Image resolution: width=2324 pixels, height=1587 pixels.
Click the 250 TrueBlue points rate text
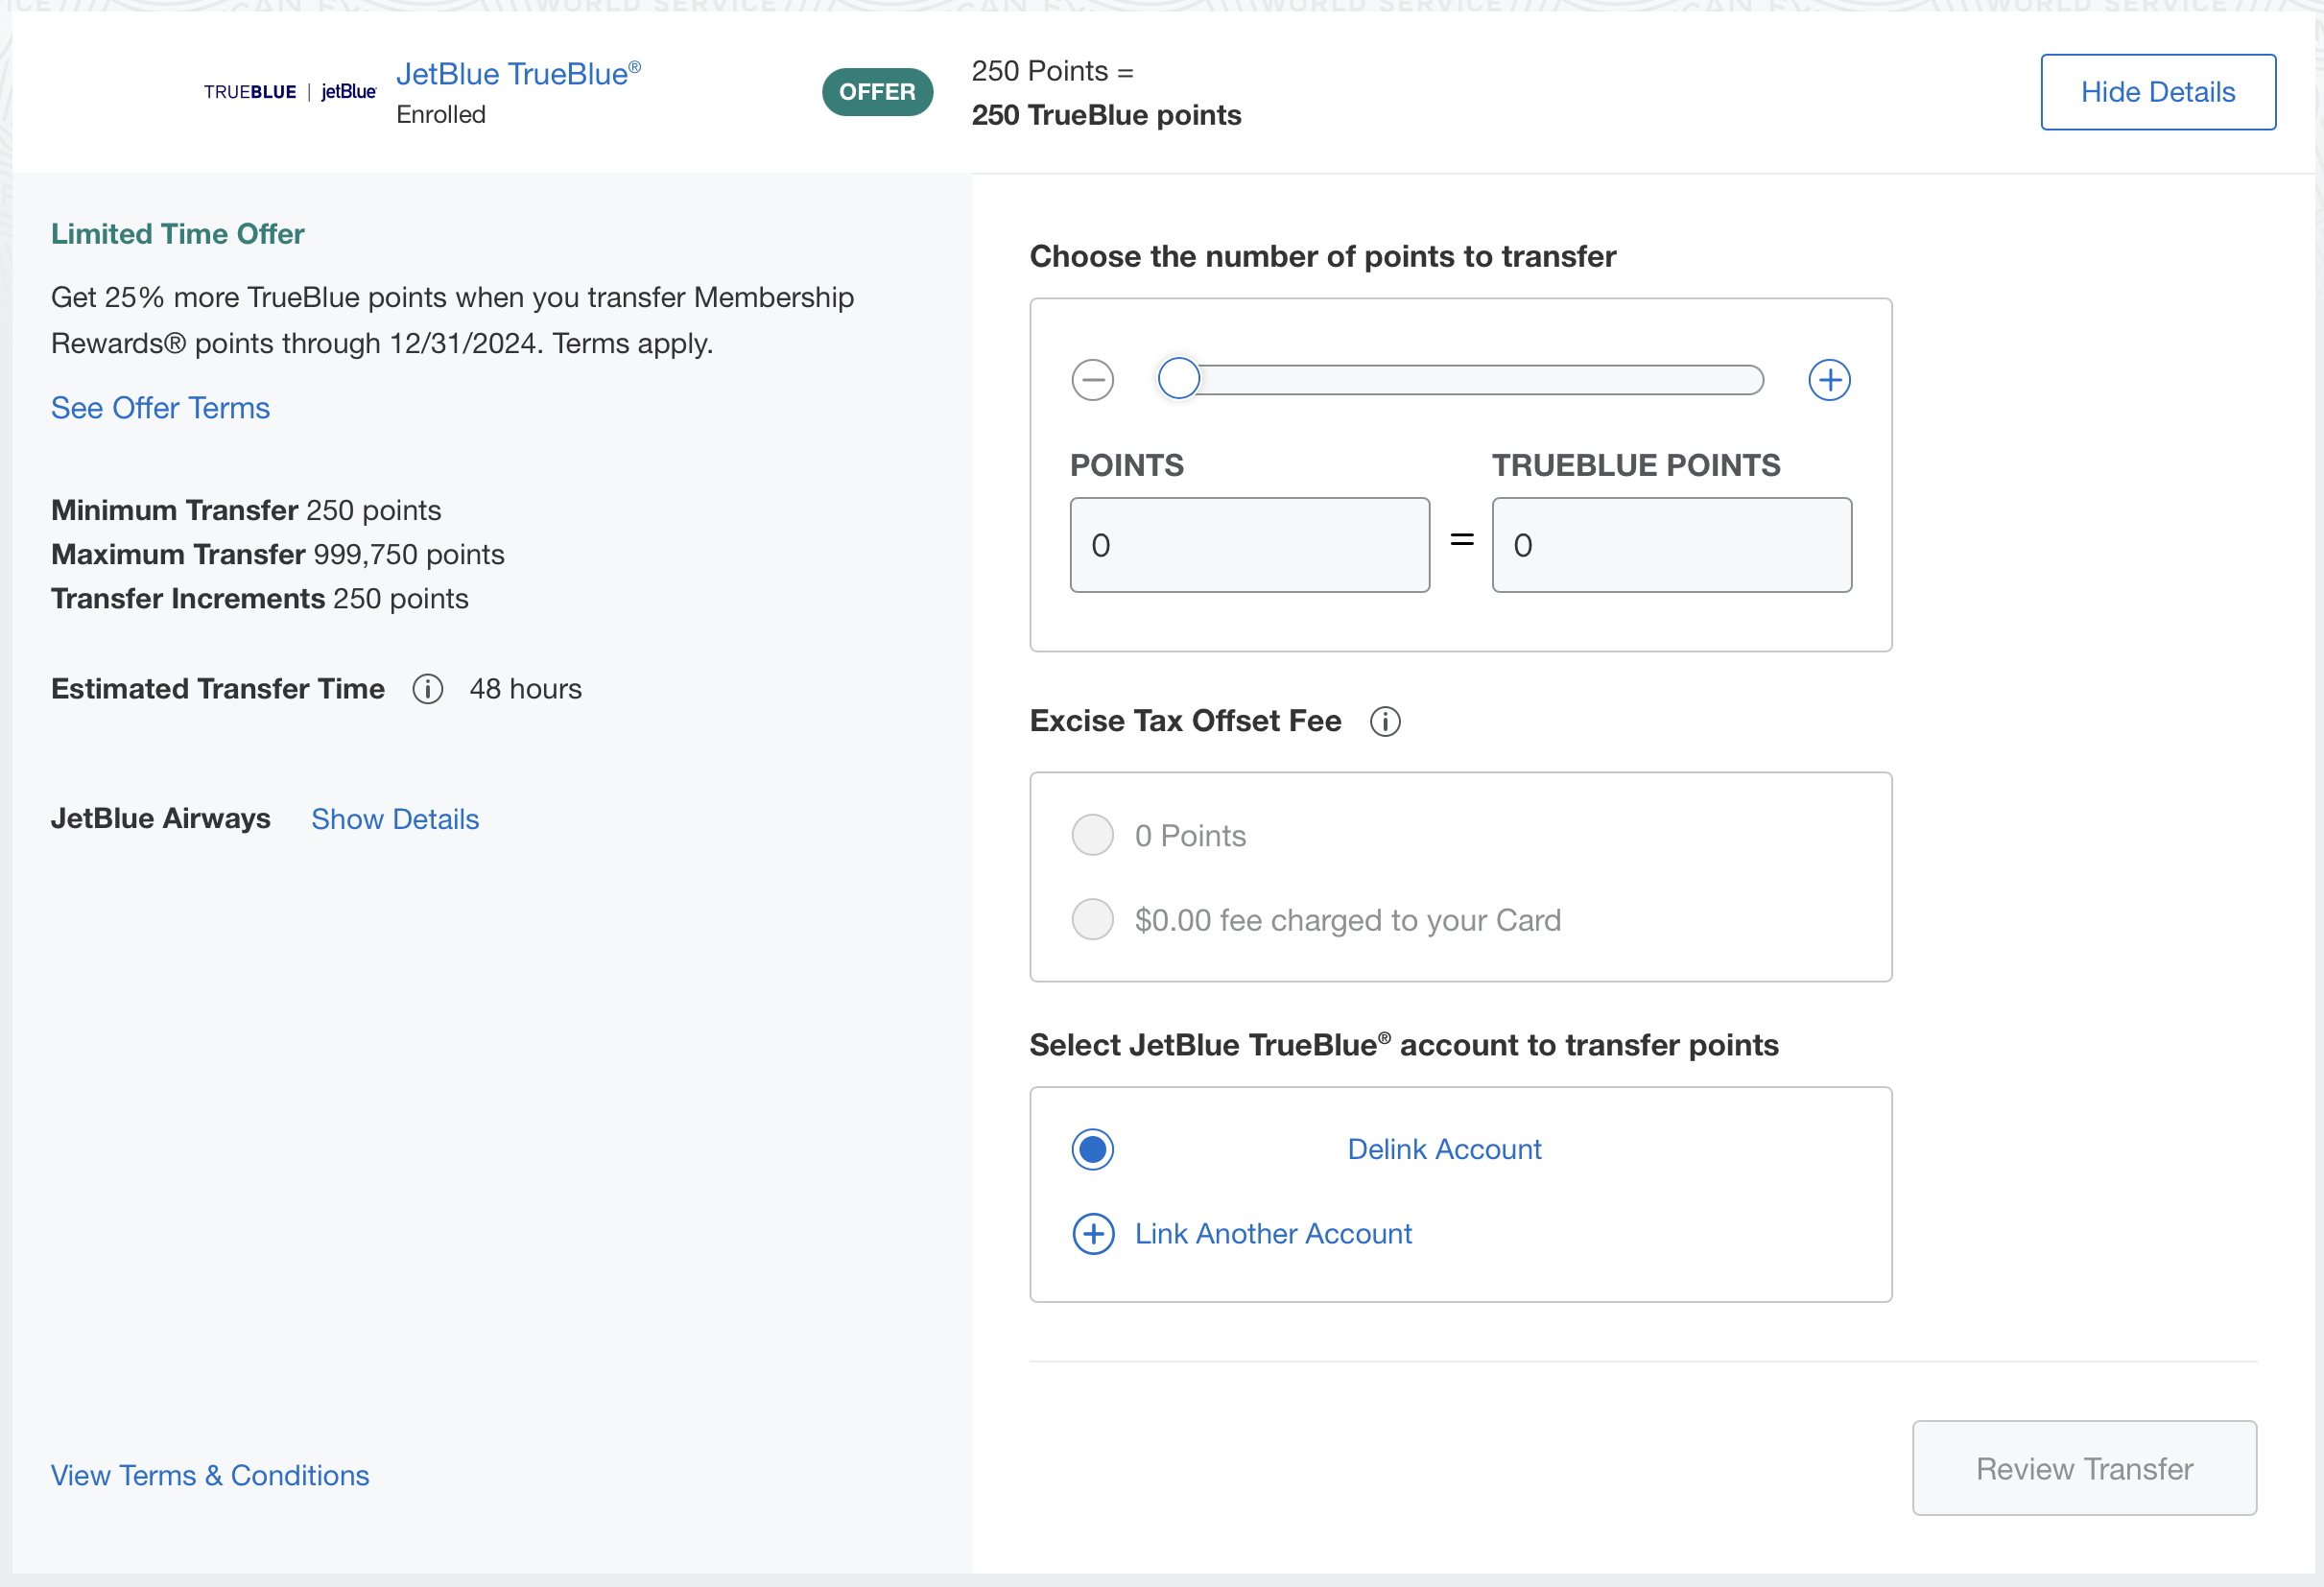(x=1106, y=115)
